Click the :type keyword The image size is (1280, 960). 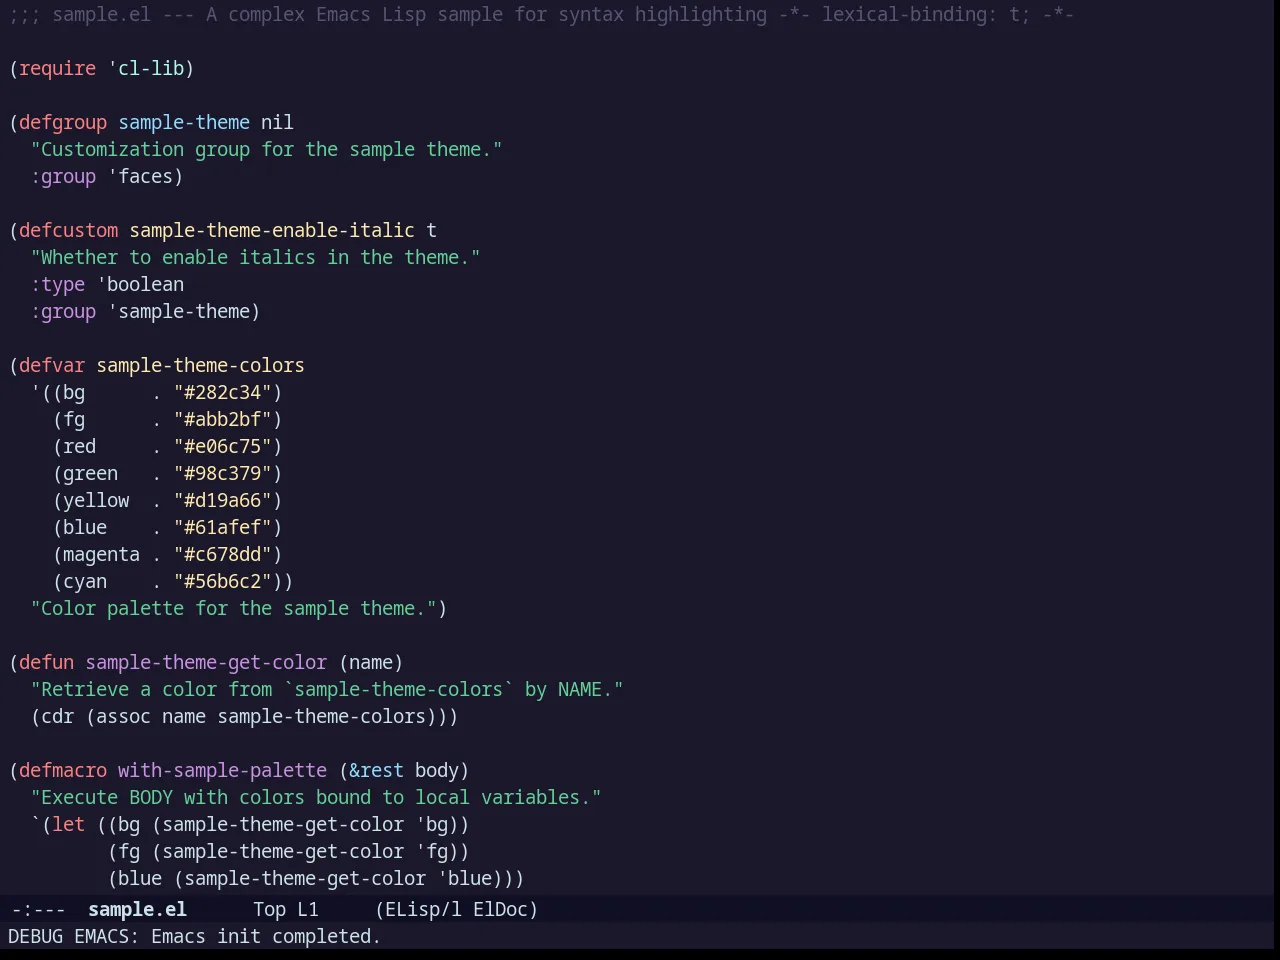[x=58, y=284]
